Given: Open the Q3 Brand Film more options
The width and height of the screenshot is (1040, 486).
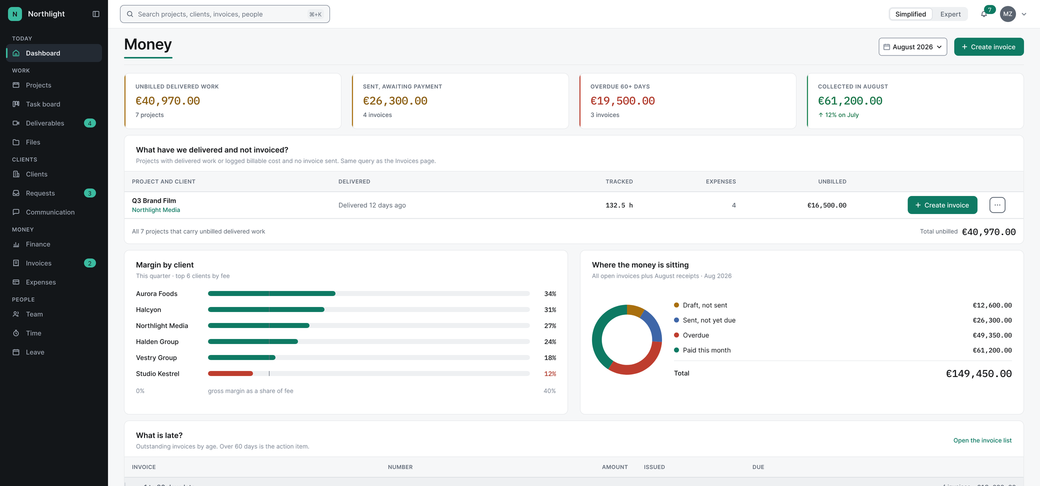Looking at the screenshot, I should 997,205.
